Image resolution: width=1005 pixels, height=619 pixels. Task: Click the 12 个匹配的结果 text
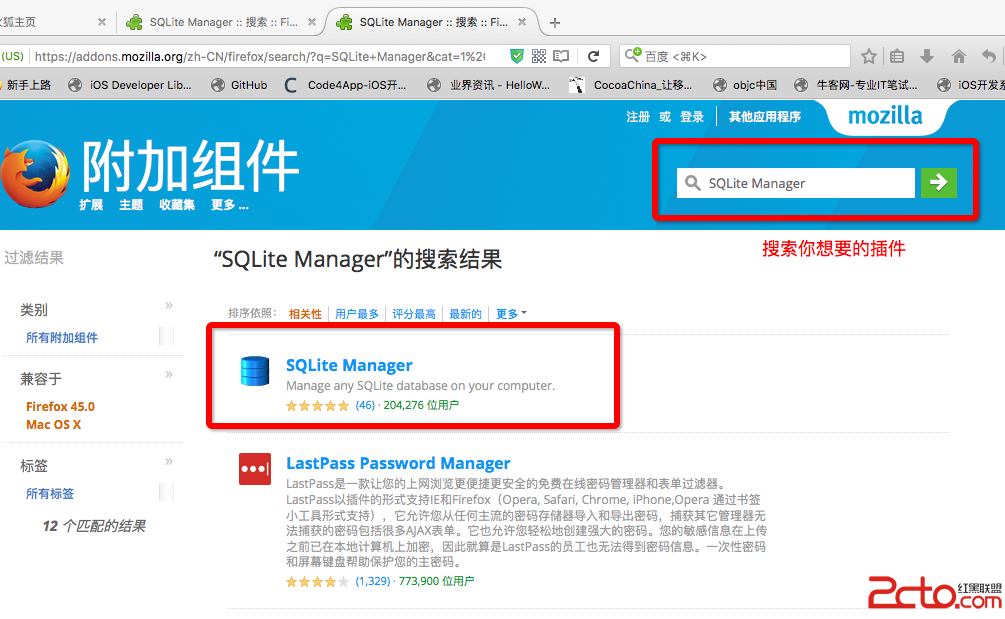(x=94, y=526)
